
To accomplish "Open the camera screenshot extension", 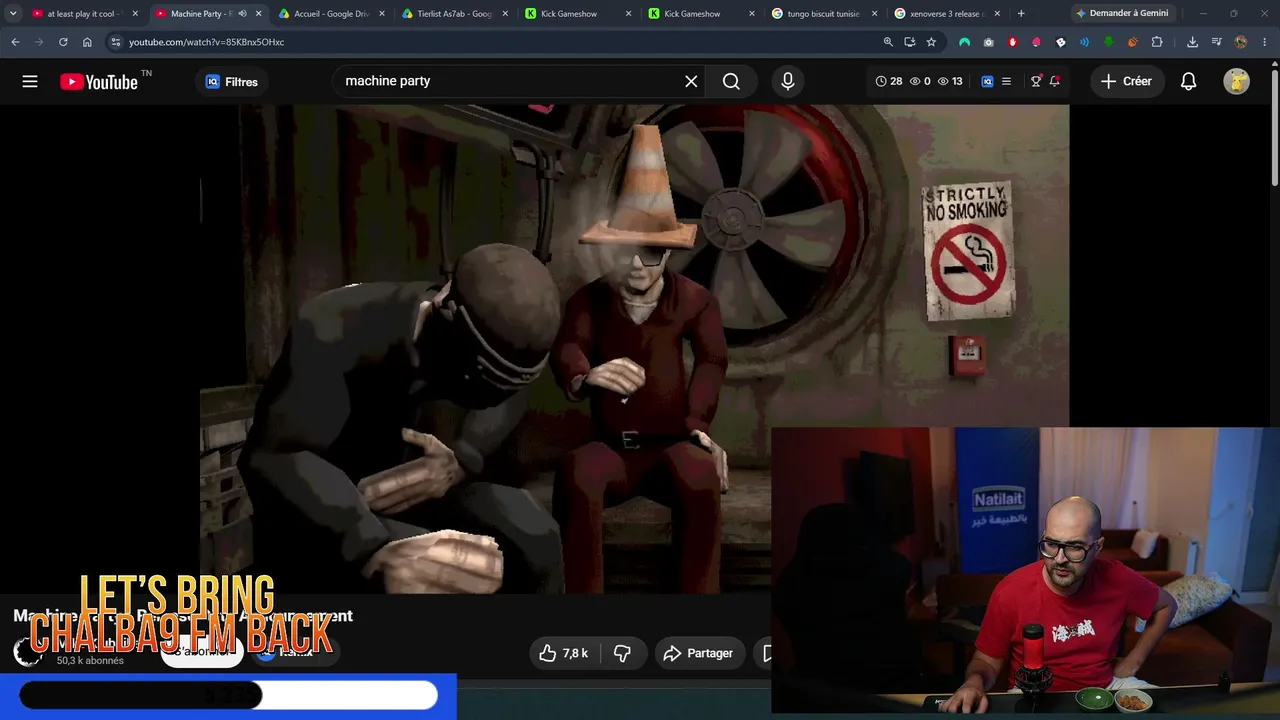I will click(988, 42).
